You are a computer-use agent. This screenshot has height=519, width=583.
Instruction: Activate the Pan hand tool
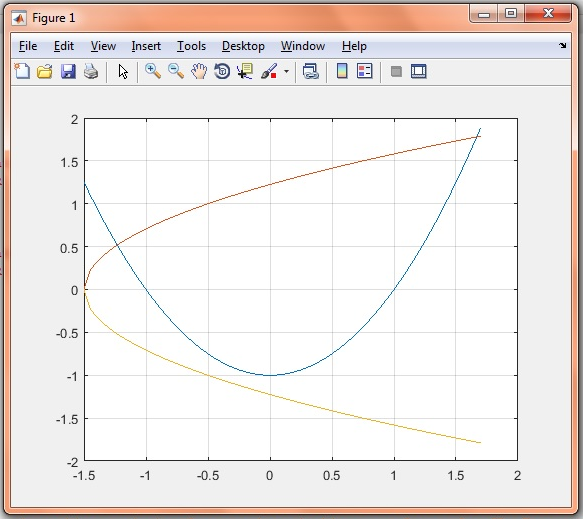(x=199, y=71)
